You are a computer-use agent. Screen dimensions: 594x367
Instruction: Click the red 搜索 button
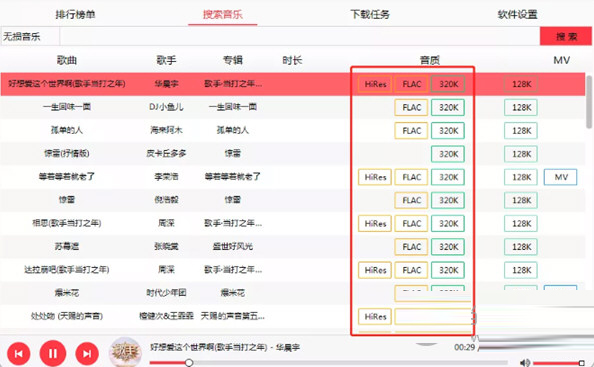566,36
